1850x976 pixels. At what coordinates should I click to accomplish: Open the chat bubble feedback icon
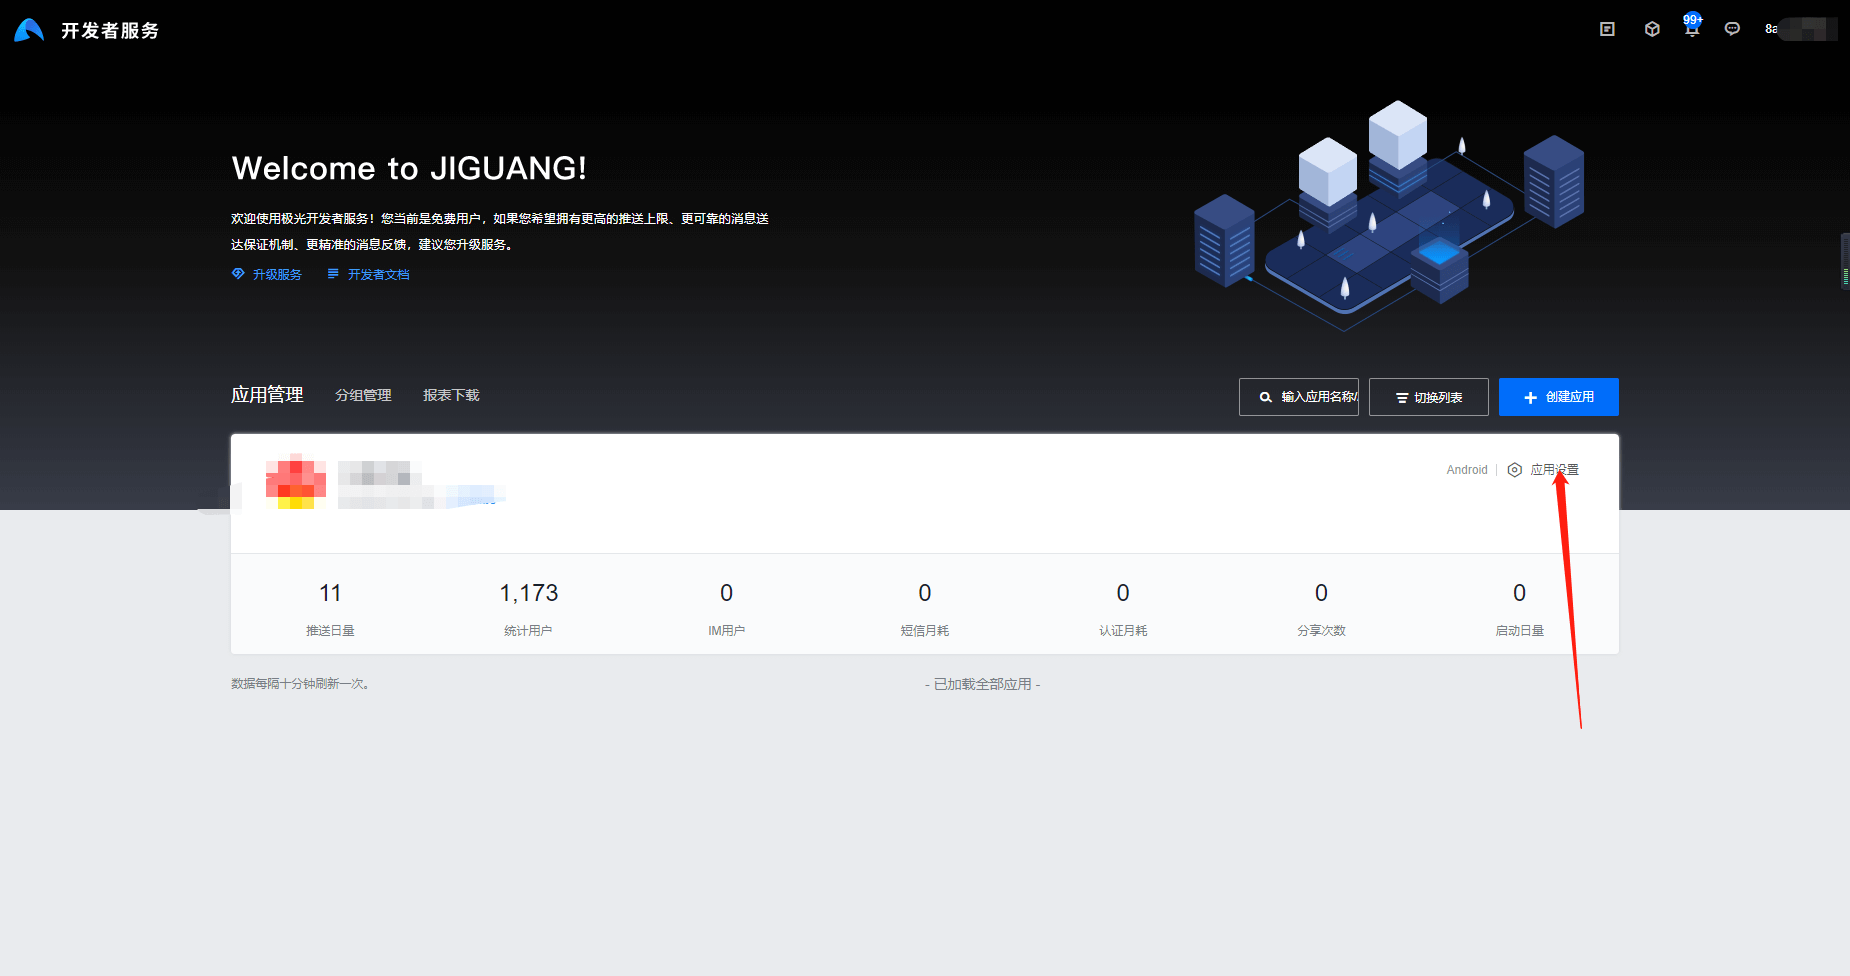point(1732,29)
